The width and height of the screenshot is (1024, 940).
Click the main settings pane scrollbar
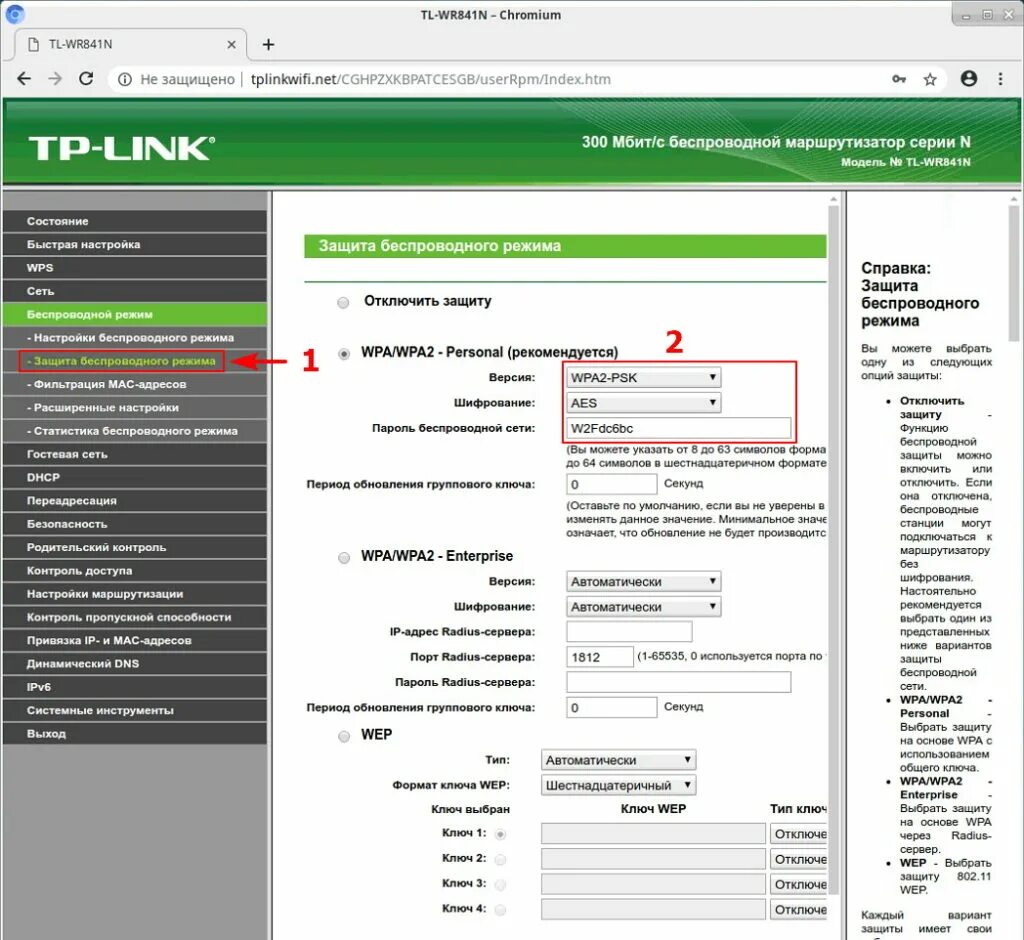click(833, 549)
